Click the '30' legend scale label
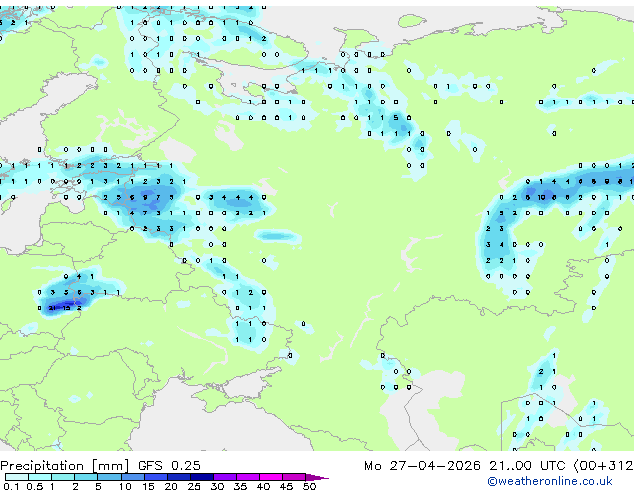The image size is (634, 490). point(217,486)
